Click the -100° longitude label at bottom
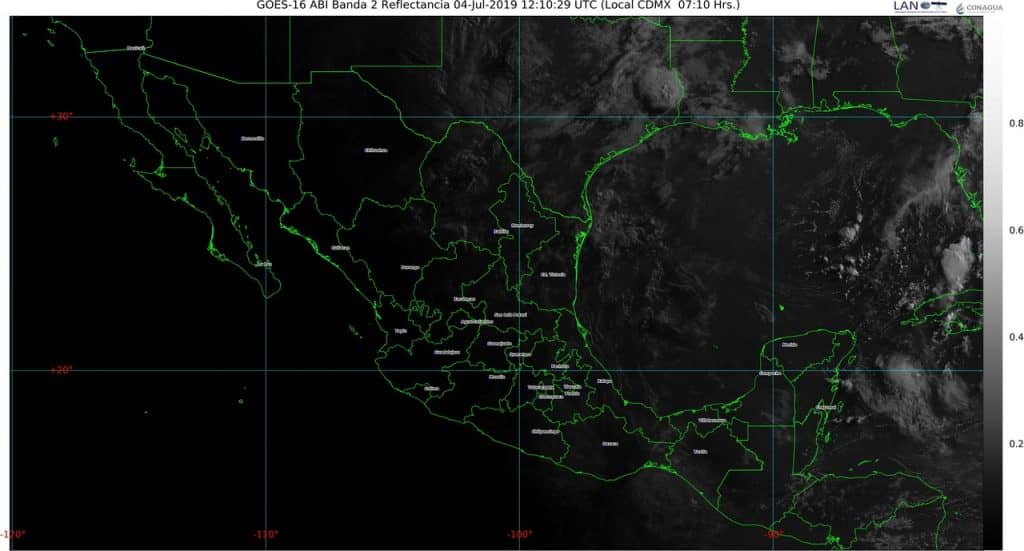This screenshot has height=551, width=1024. [x=518, y=534]
